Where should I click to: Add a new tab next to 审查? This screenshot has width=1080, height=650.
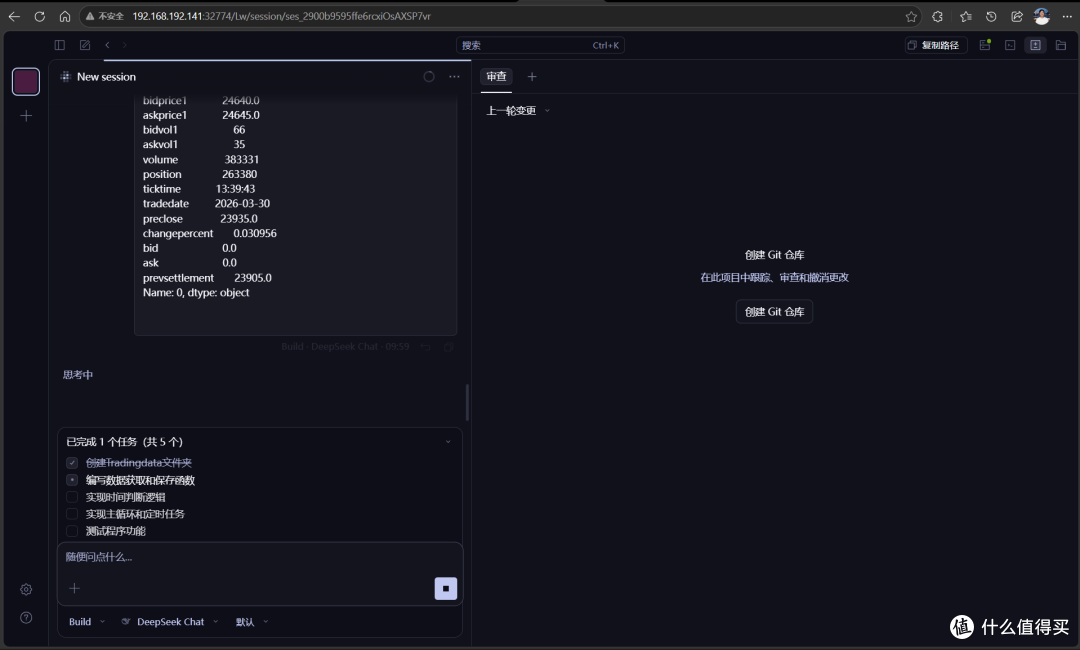click(532, 76)
